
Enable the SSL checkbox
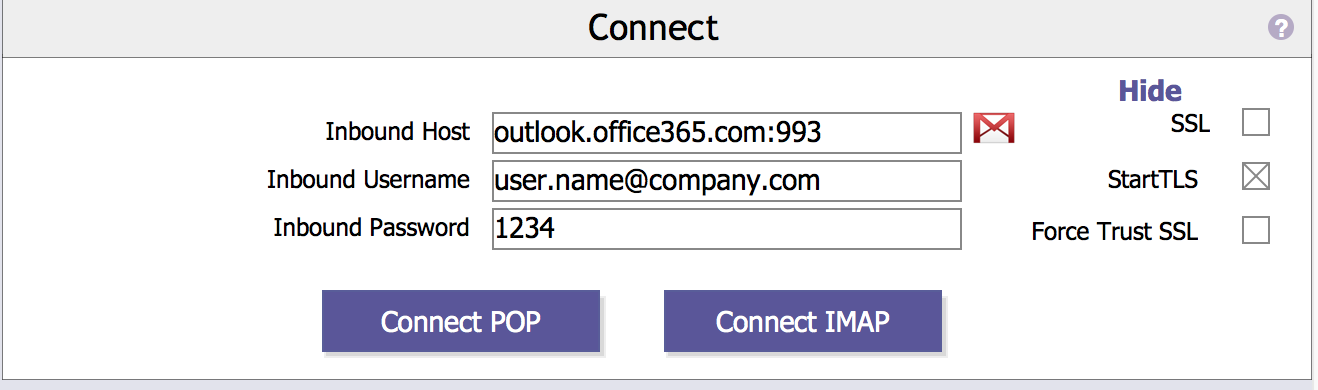coord(1256,123)
